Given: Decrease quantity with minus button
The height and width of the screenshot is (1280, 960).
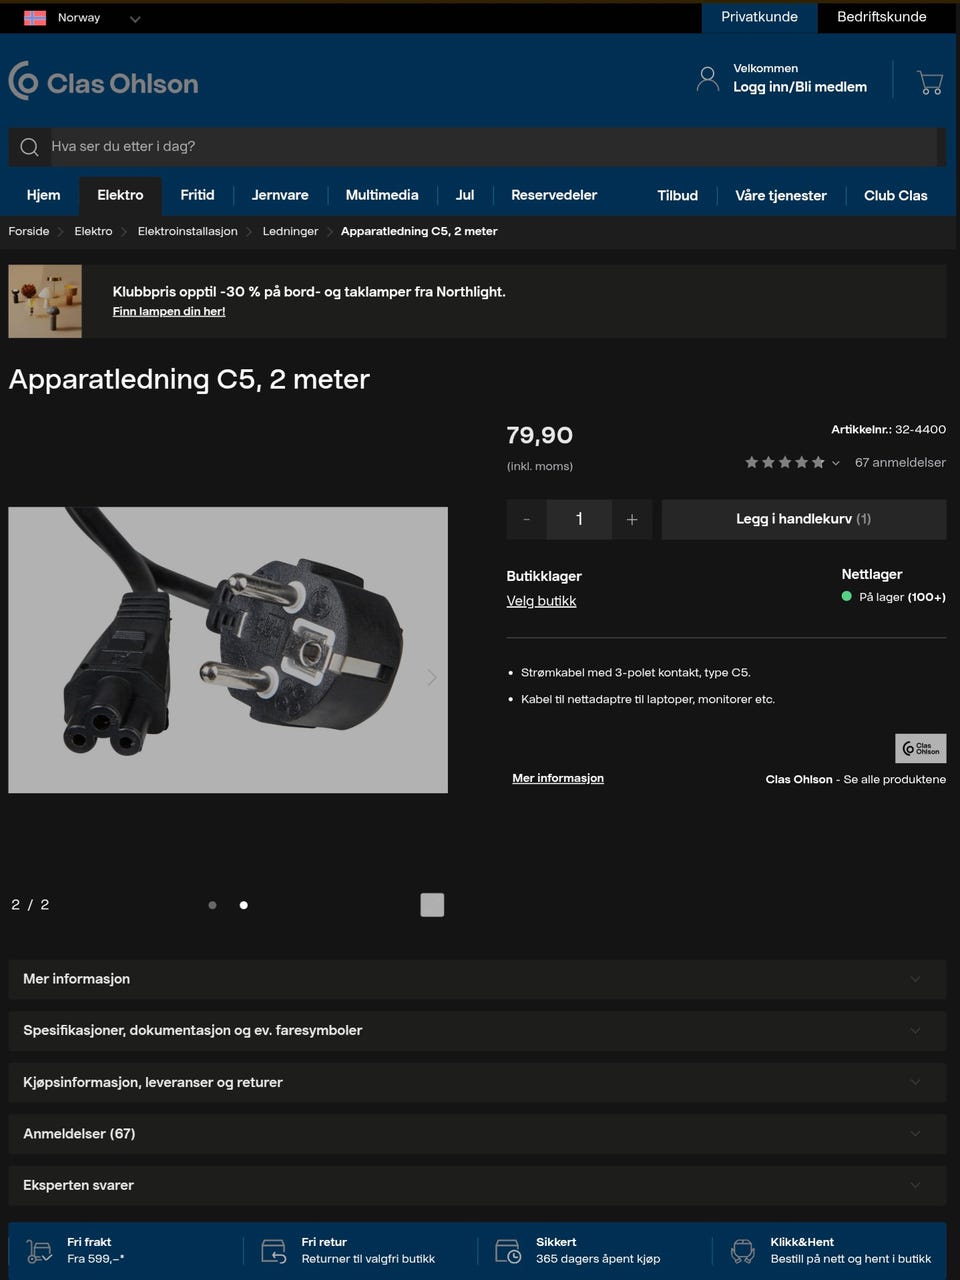Looking at the screenshot, I should tap(527, 519).
